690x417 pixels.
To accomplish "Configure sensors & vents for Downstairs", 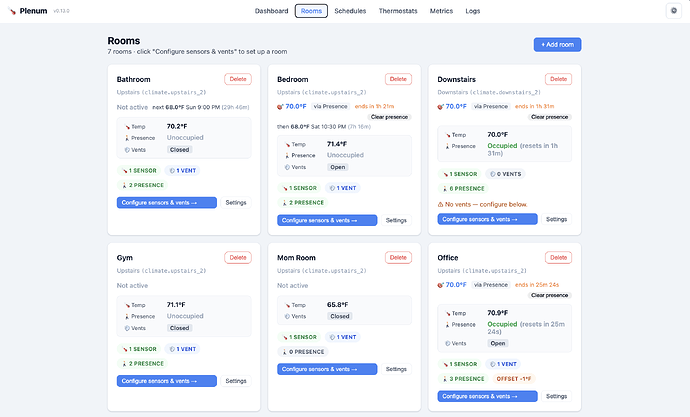I will point(487,219).
